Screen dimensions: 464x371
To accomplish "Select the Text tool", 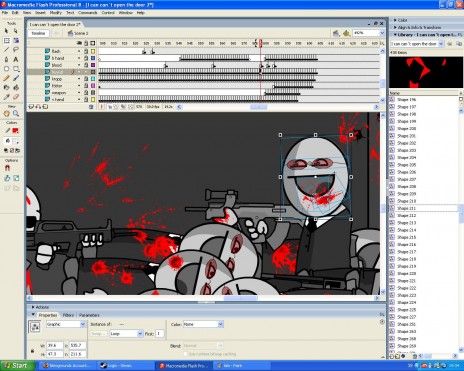I will (x=16, y=59).
